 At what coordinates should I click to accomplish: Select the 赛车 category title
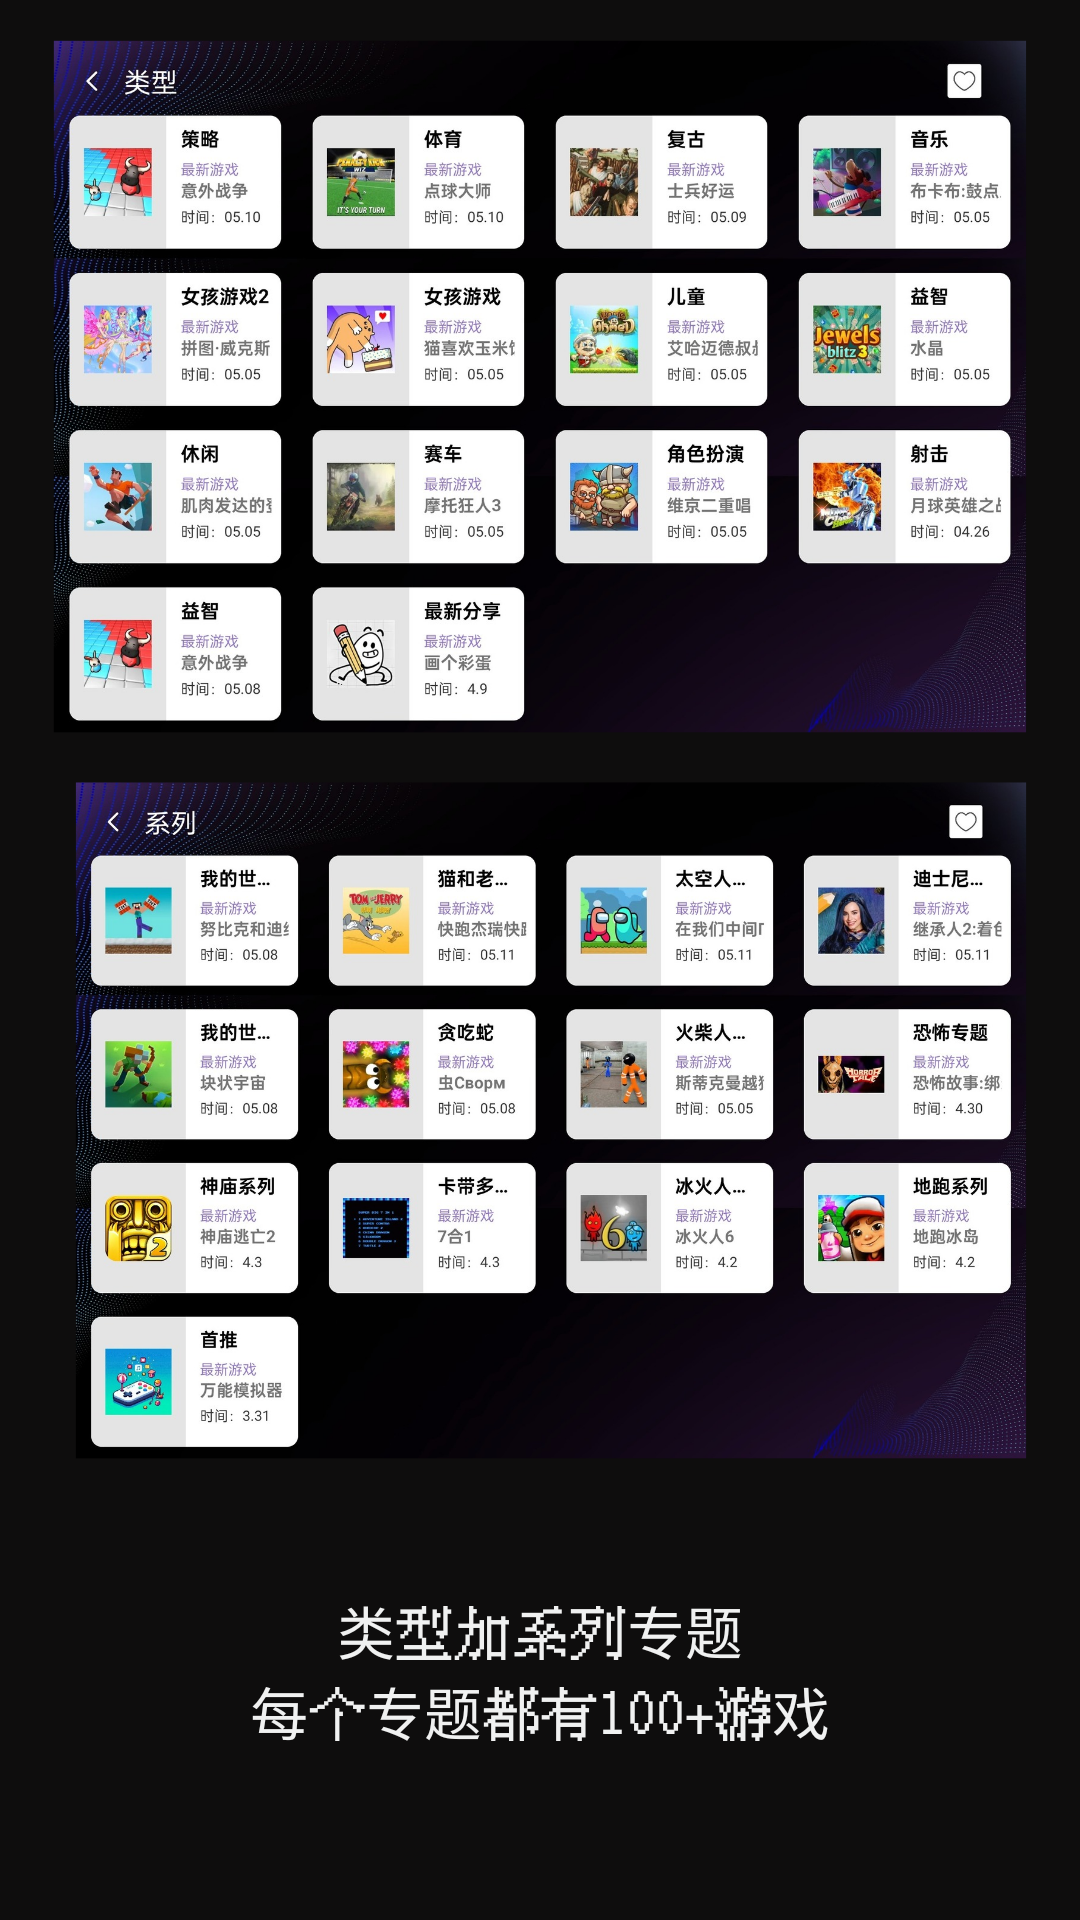(x=443, y=454)
